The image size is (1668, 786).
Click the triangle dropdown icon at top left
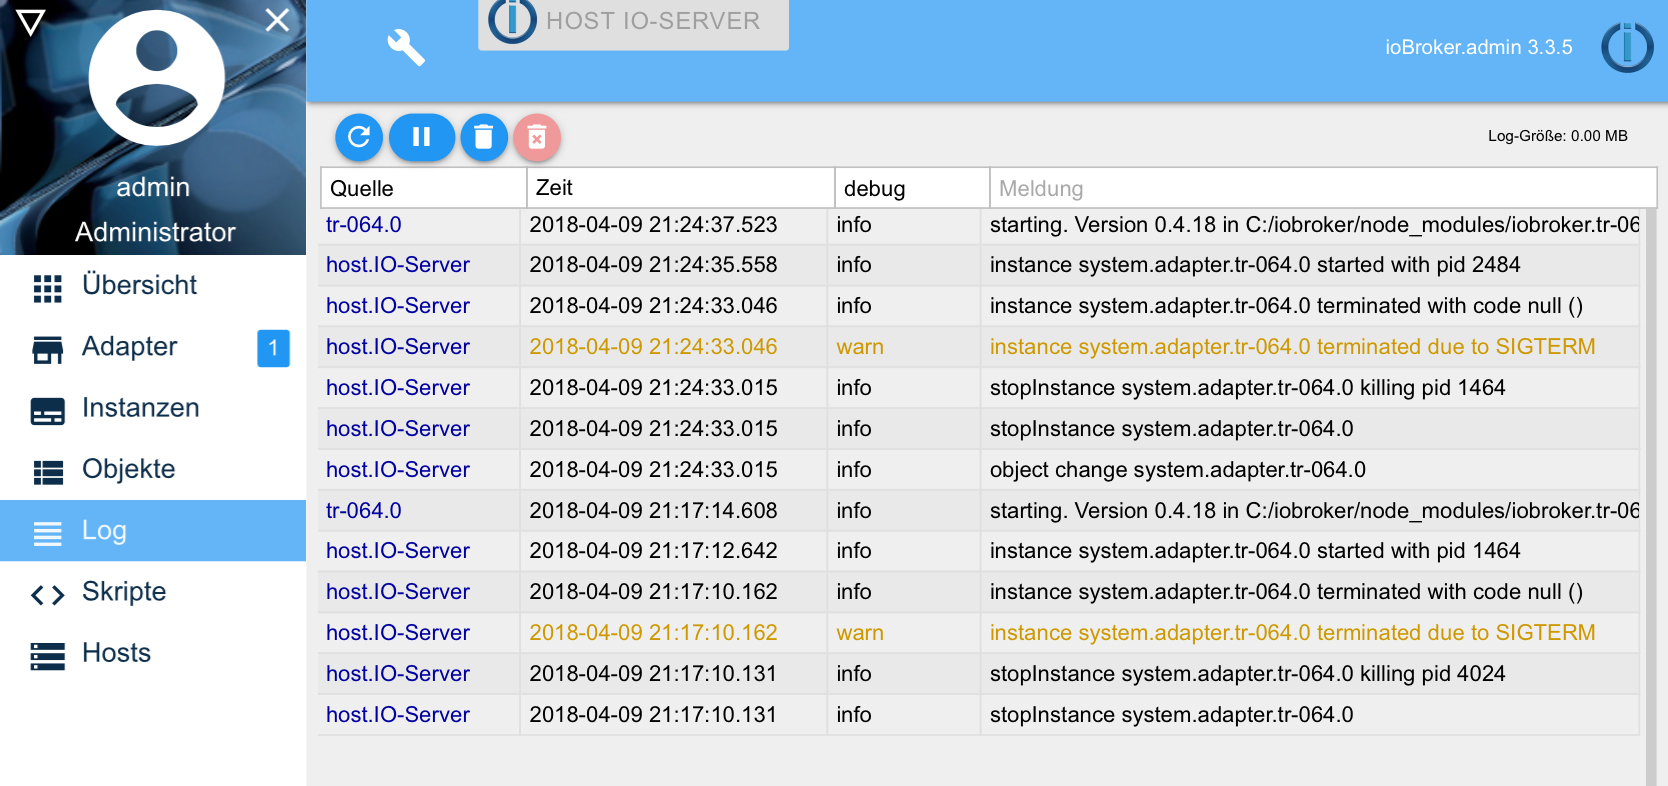[x=31, y=23]
